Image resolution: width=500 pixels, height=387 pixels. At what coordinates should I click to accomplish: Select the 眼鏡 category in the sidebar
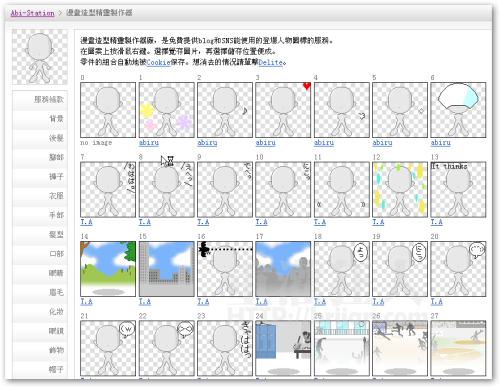tap(40, 331)
